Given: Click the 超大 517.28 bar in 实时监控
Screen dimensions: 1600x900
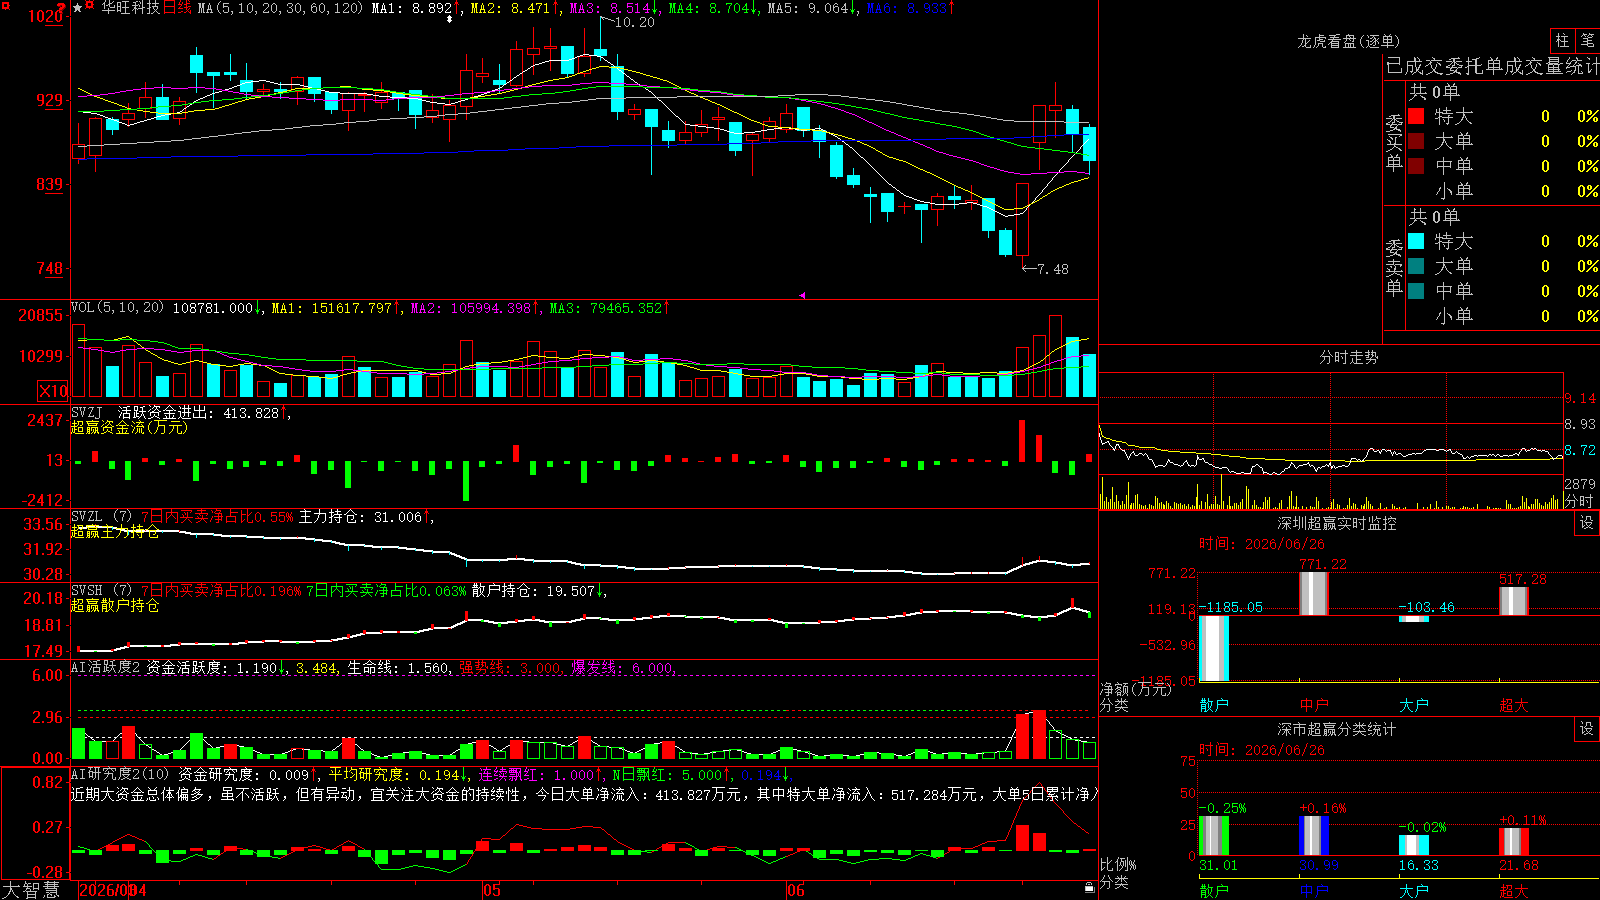Looking at the screenshot, I should [x=1514, y=601].
